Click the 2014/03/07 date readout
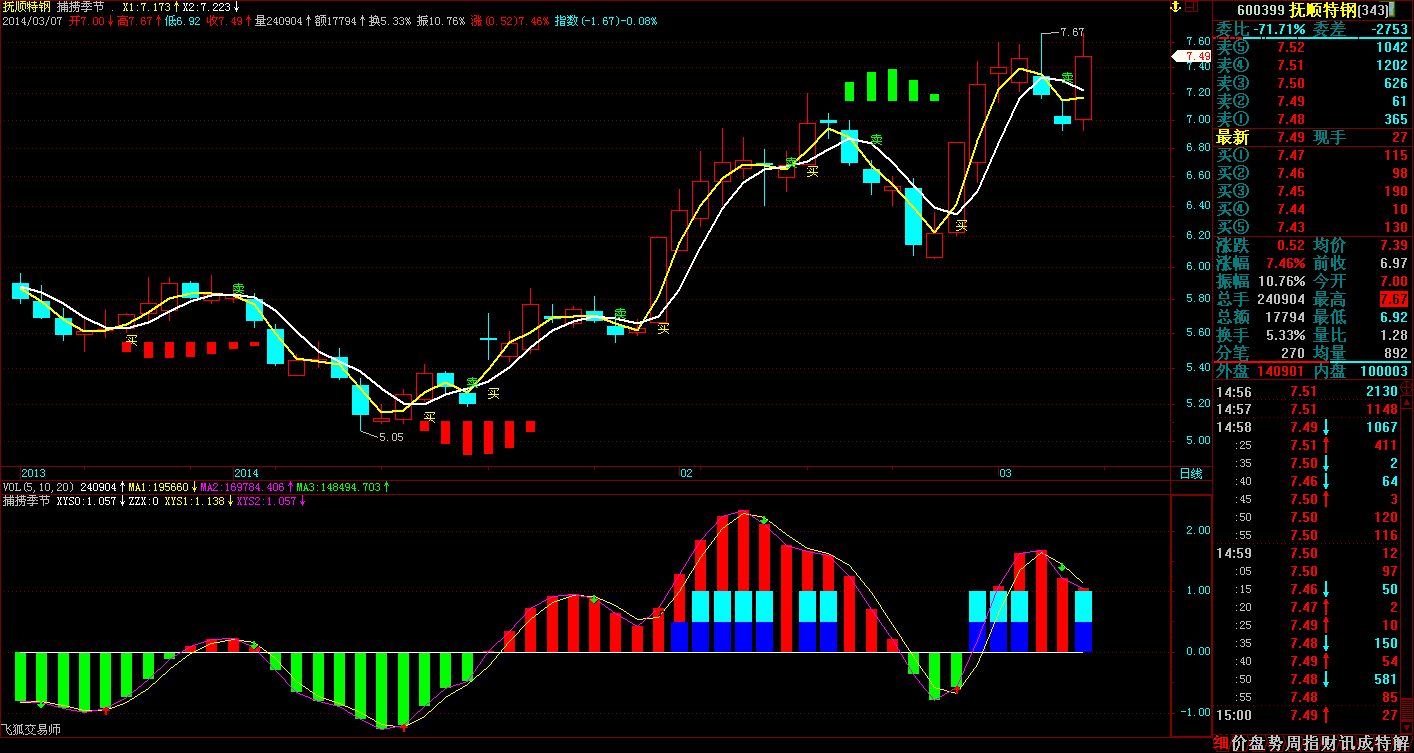 coord(32,20)
